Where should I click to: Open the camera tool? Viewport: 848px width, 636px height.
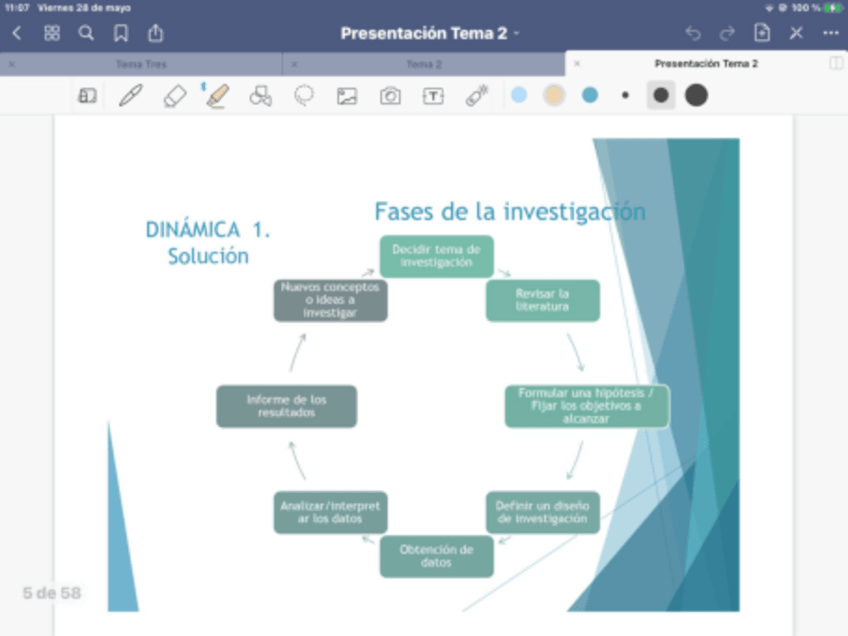390,96
